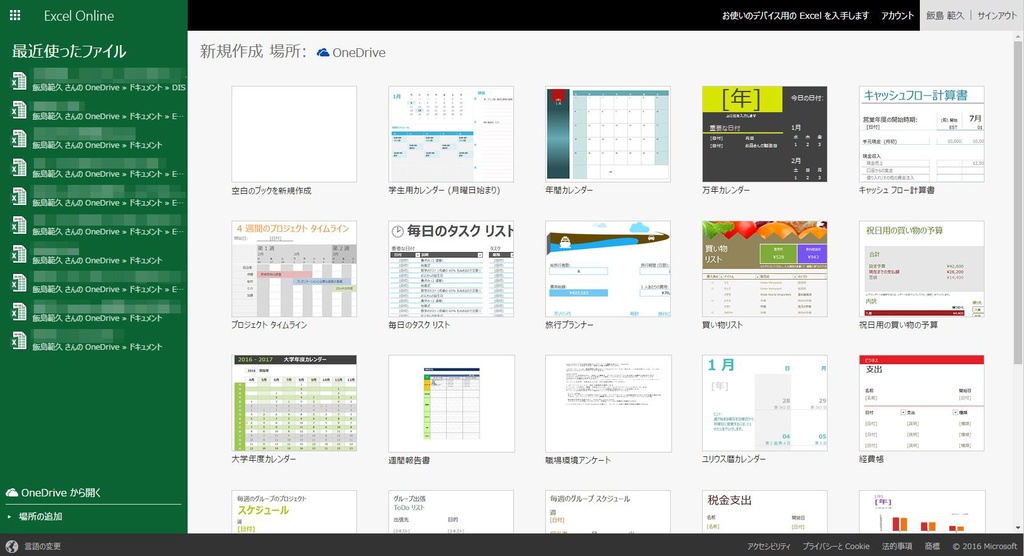Open the プライバシーと Cookie footer link

tap(836, 546)
